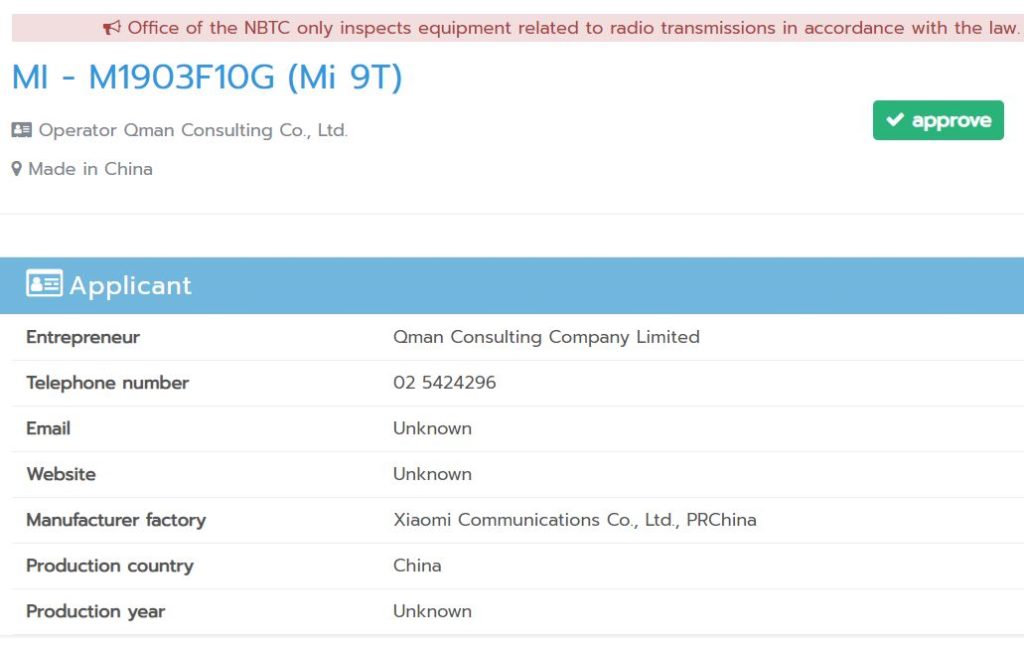Click the Applicant section header
The width and height of the screenshot is (1024, 654).
(512, 286)
